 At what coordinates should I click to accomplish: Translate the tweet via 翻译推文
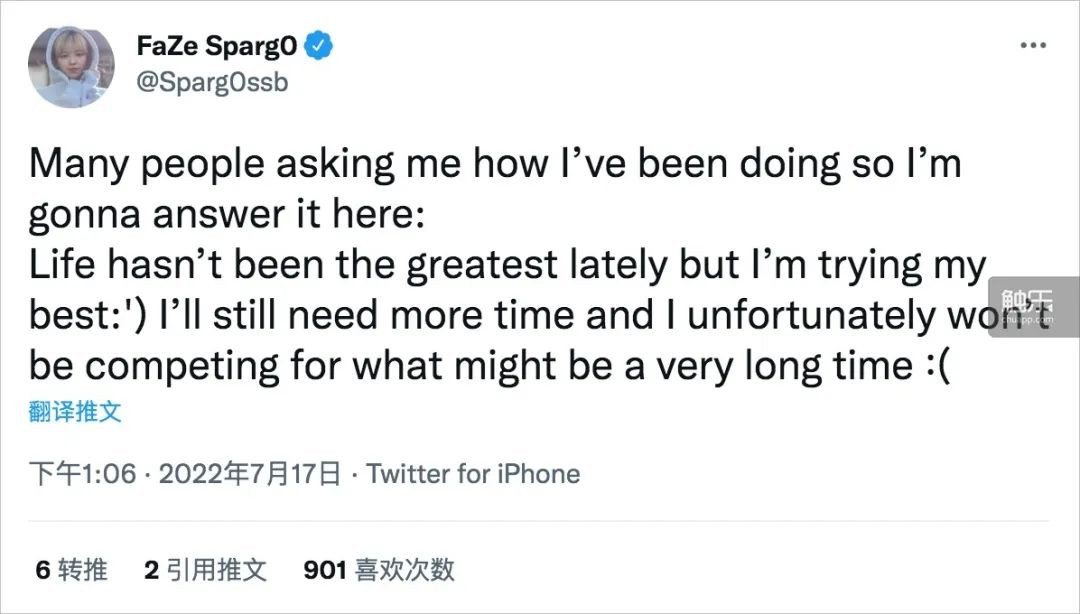(x=75, y=412)
